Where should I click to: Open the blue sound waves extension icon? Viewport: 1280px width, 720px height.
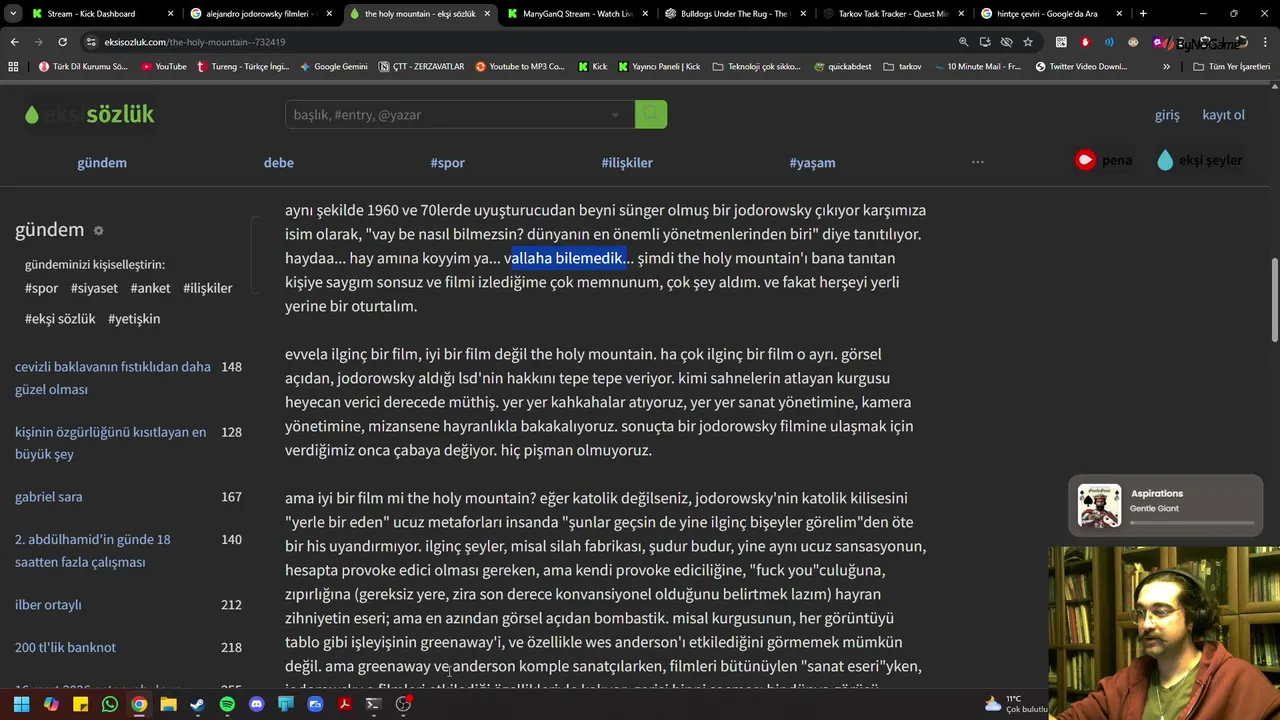(x=1109, y=42)
